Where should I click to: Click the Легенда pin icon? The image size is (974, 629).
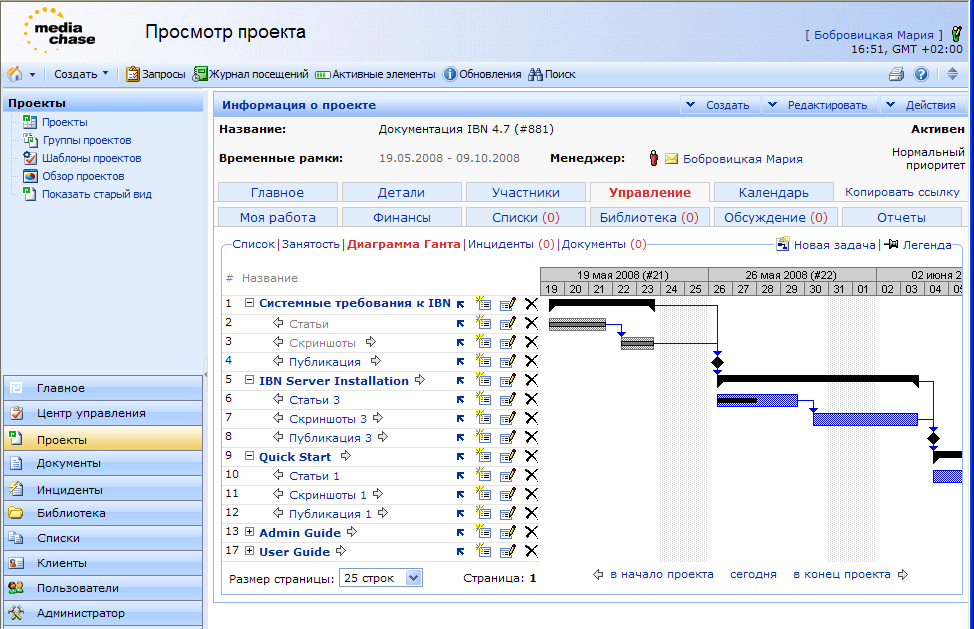point(891,244)
